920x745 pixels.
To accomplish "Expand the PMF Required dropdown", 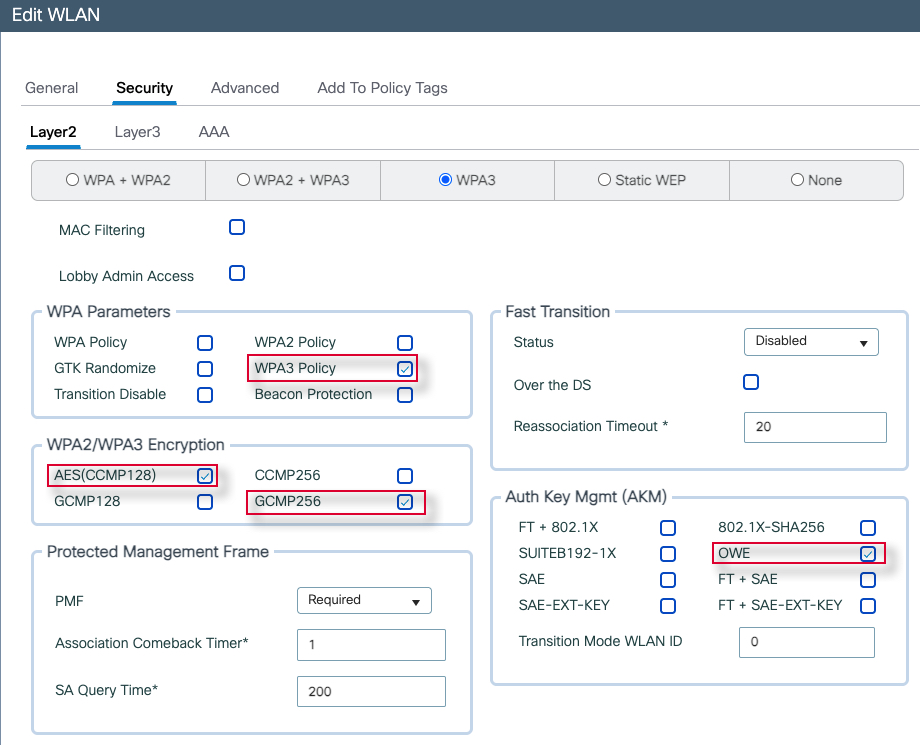I will tap(364, 600).
